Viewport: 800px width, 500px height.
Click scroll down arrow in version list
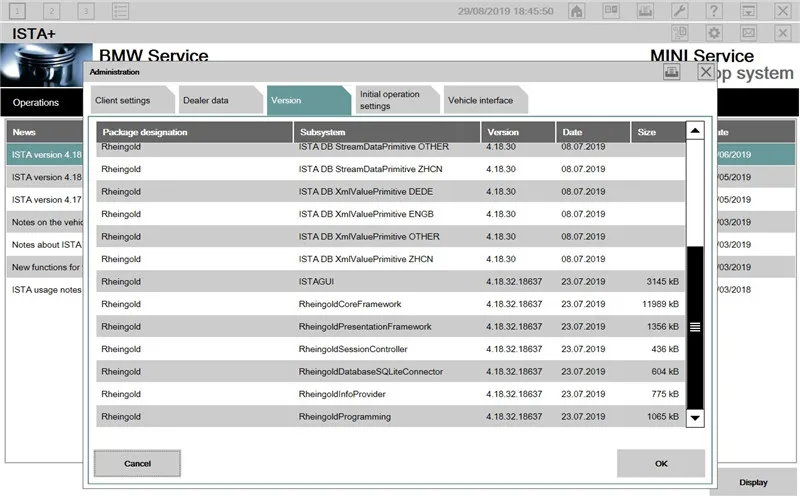click(695, 418)
